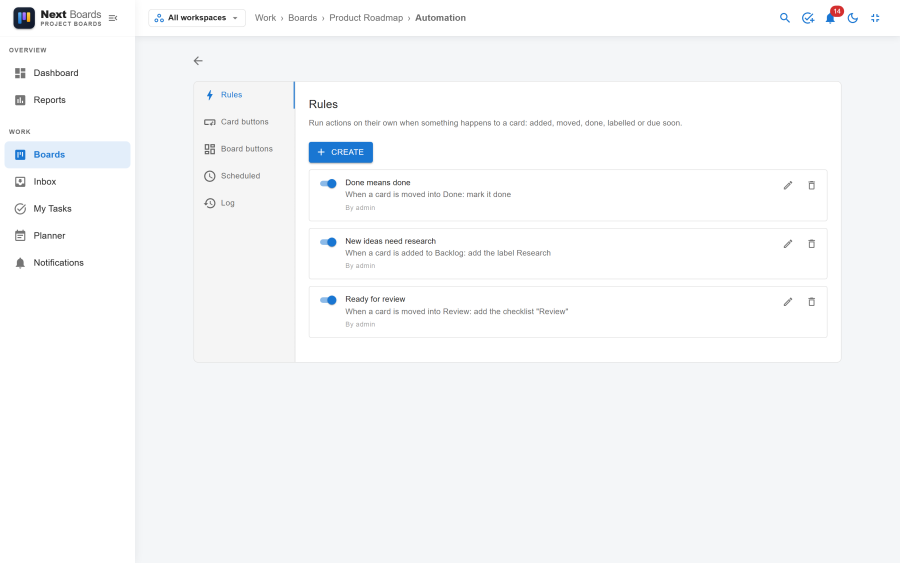Viewport: 900px width, 563px height.
Task: Click the Scheduled clock icon
Action: click(x=210, y=176)
